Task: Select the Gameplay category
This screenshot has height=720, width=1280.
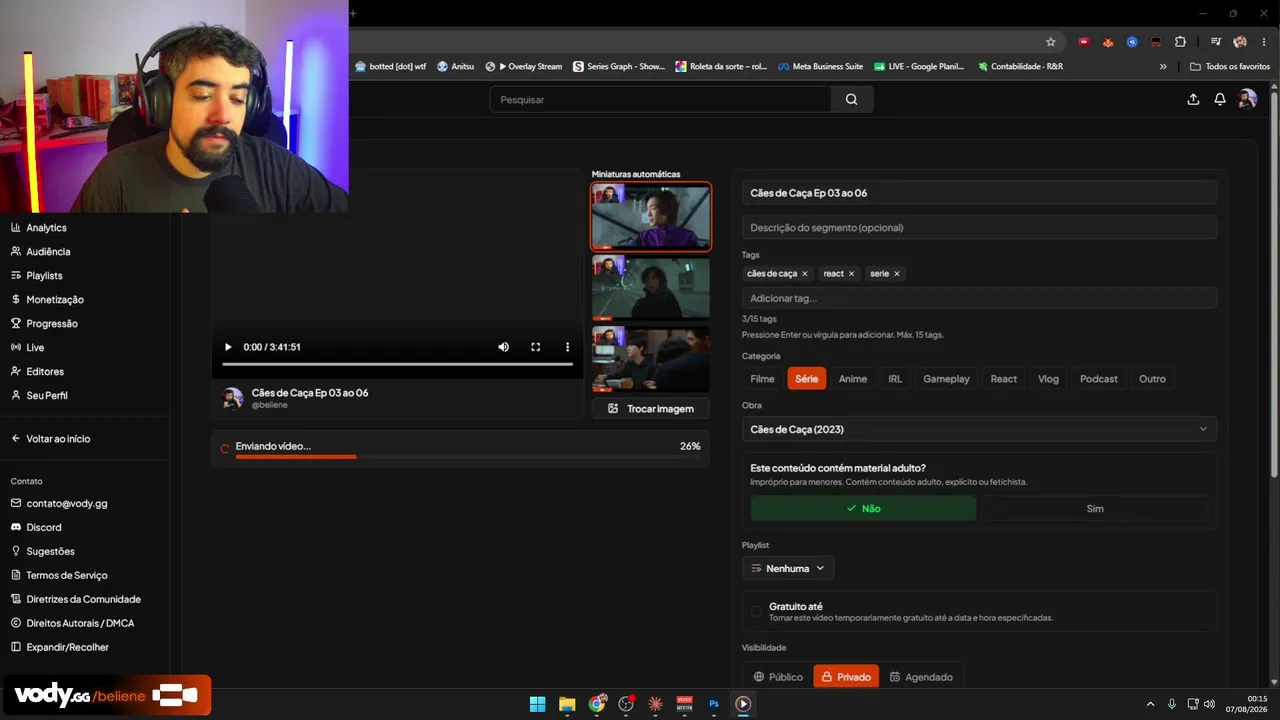Action: pos(946,379)
